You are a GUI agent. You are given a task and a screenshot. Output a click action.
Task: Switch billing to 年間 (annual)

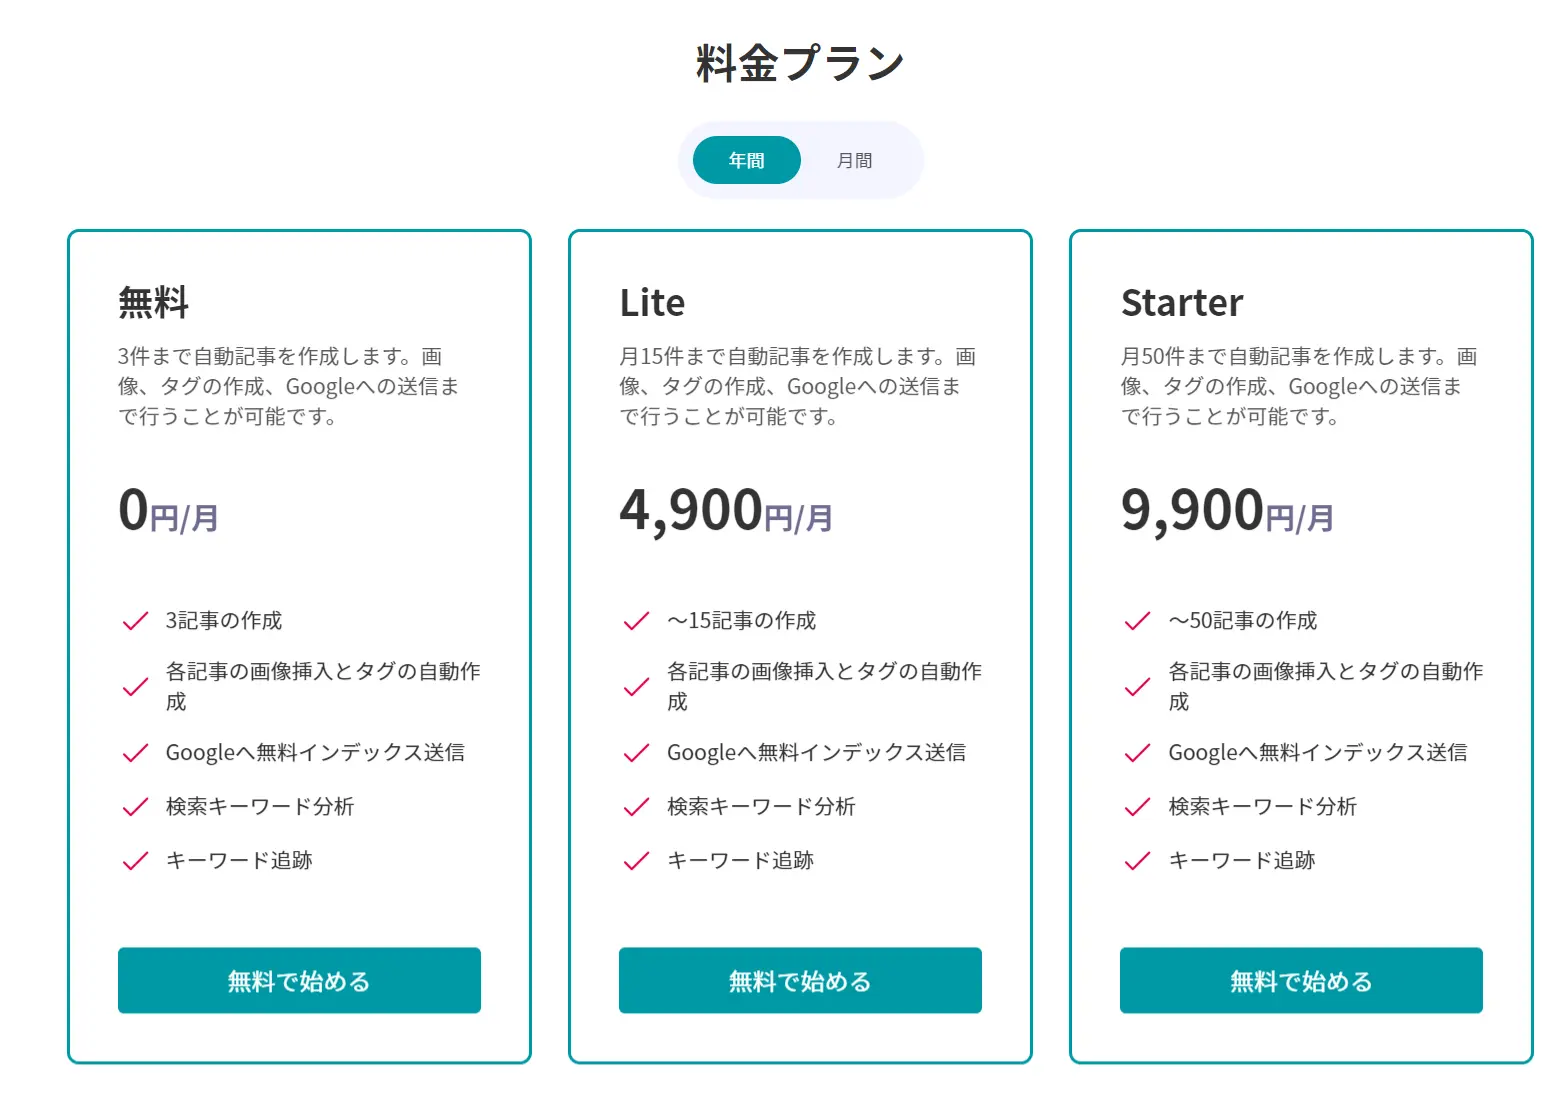click(x=746, y=160)
